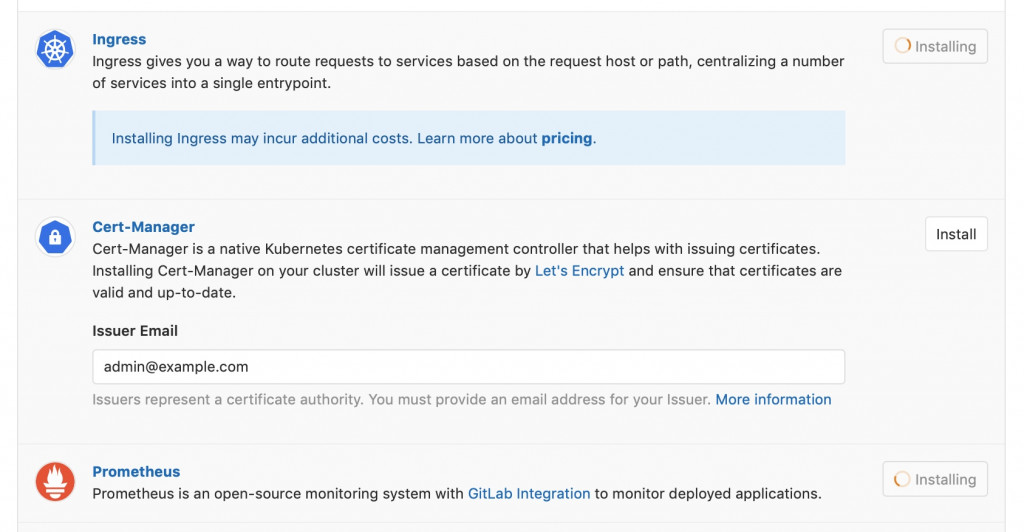Image resolution: width=1024 pixels, height=532 pixels.
Task: Focus the Issuer Email input field
Action: (468, 367)
